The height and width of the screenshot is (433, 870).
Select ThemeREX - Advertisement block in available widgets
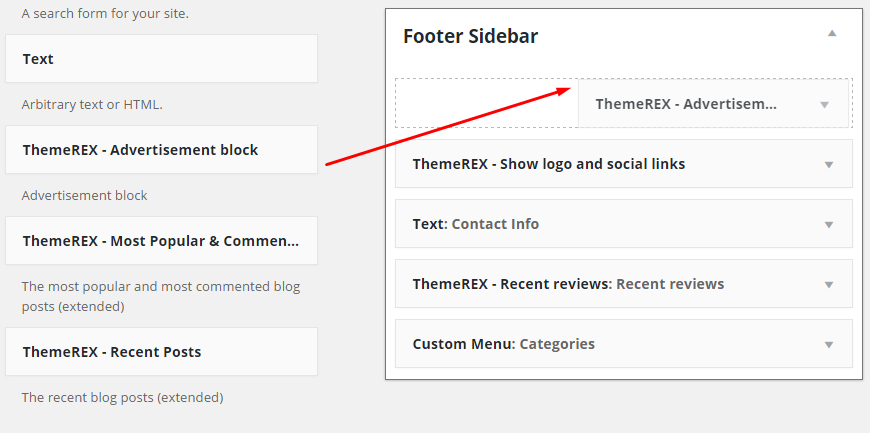(160, 150)
